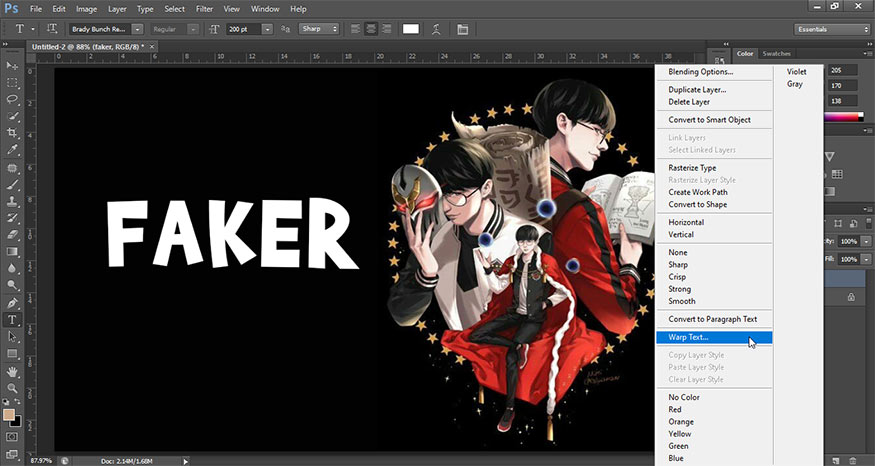This screenshot has width=875, height=466.
Task: Switch to the Swatches tab
Action: tap(776, 54)
